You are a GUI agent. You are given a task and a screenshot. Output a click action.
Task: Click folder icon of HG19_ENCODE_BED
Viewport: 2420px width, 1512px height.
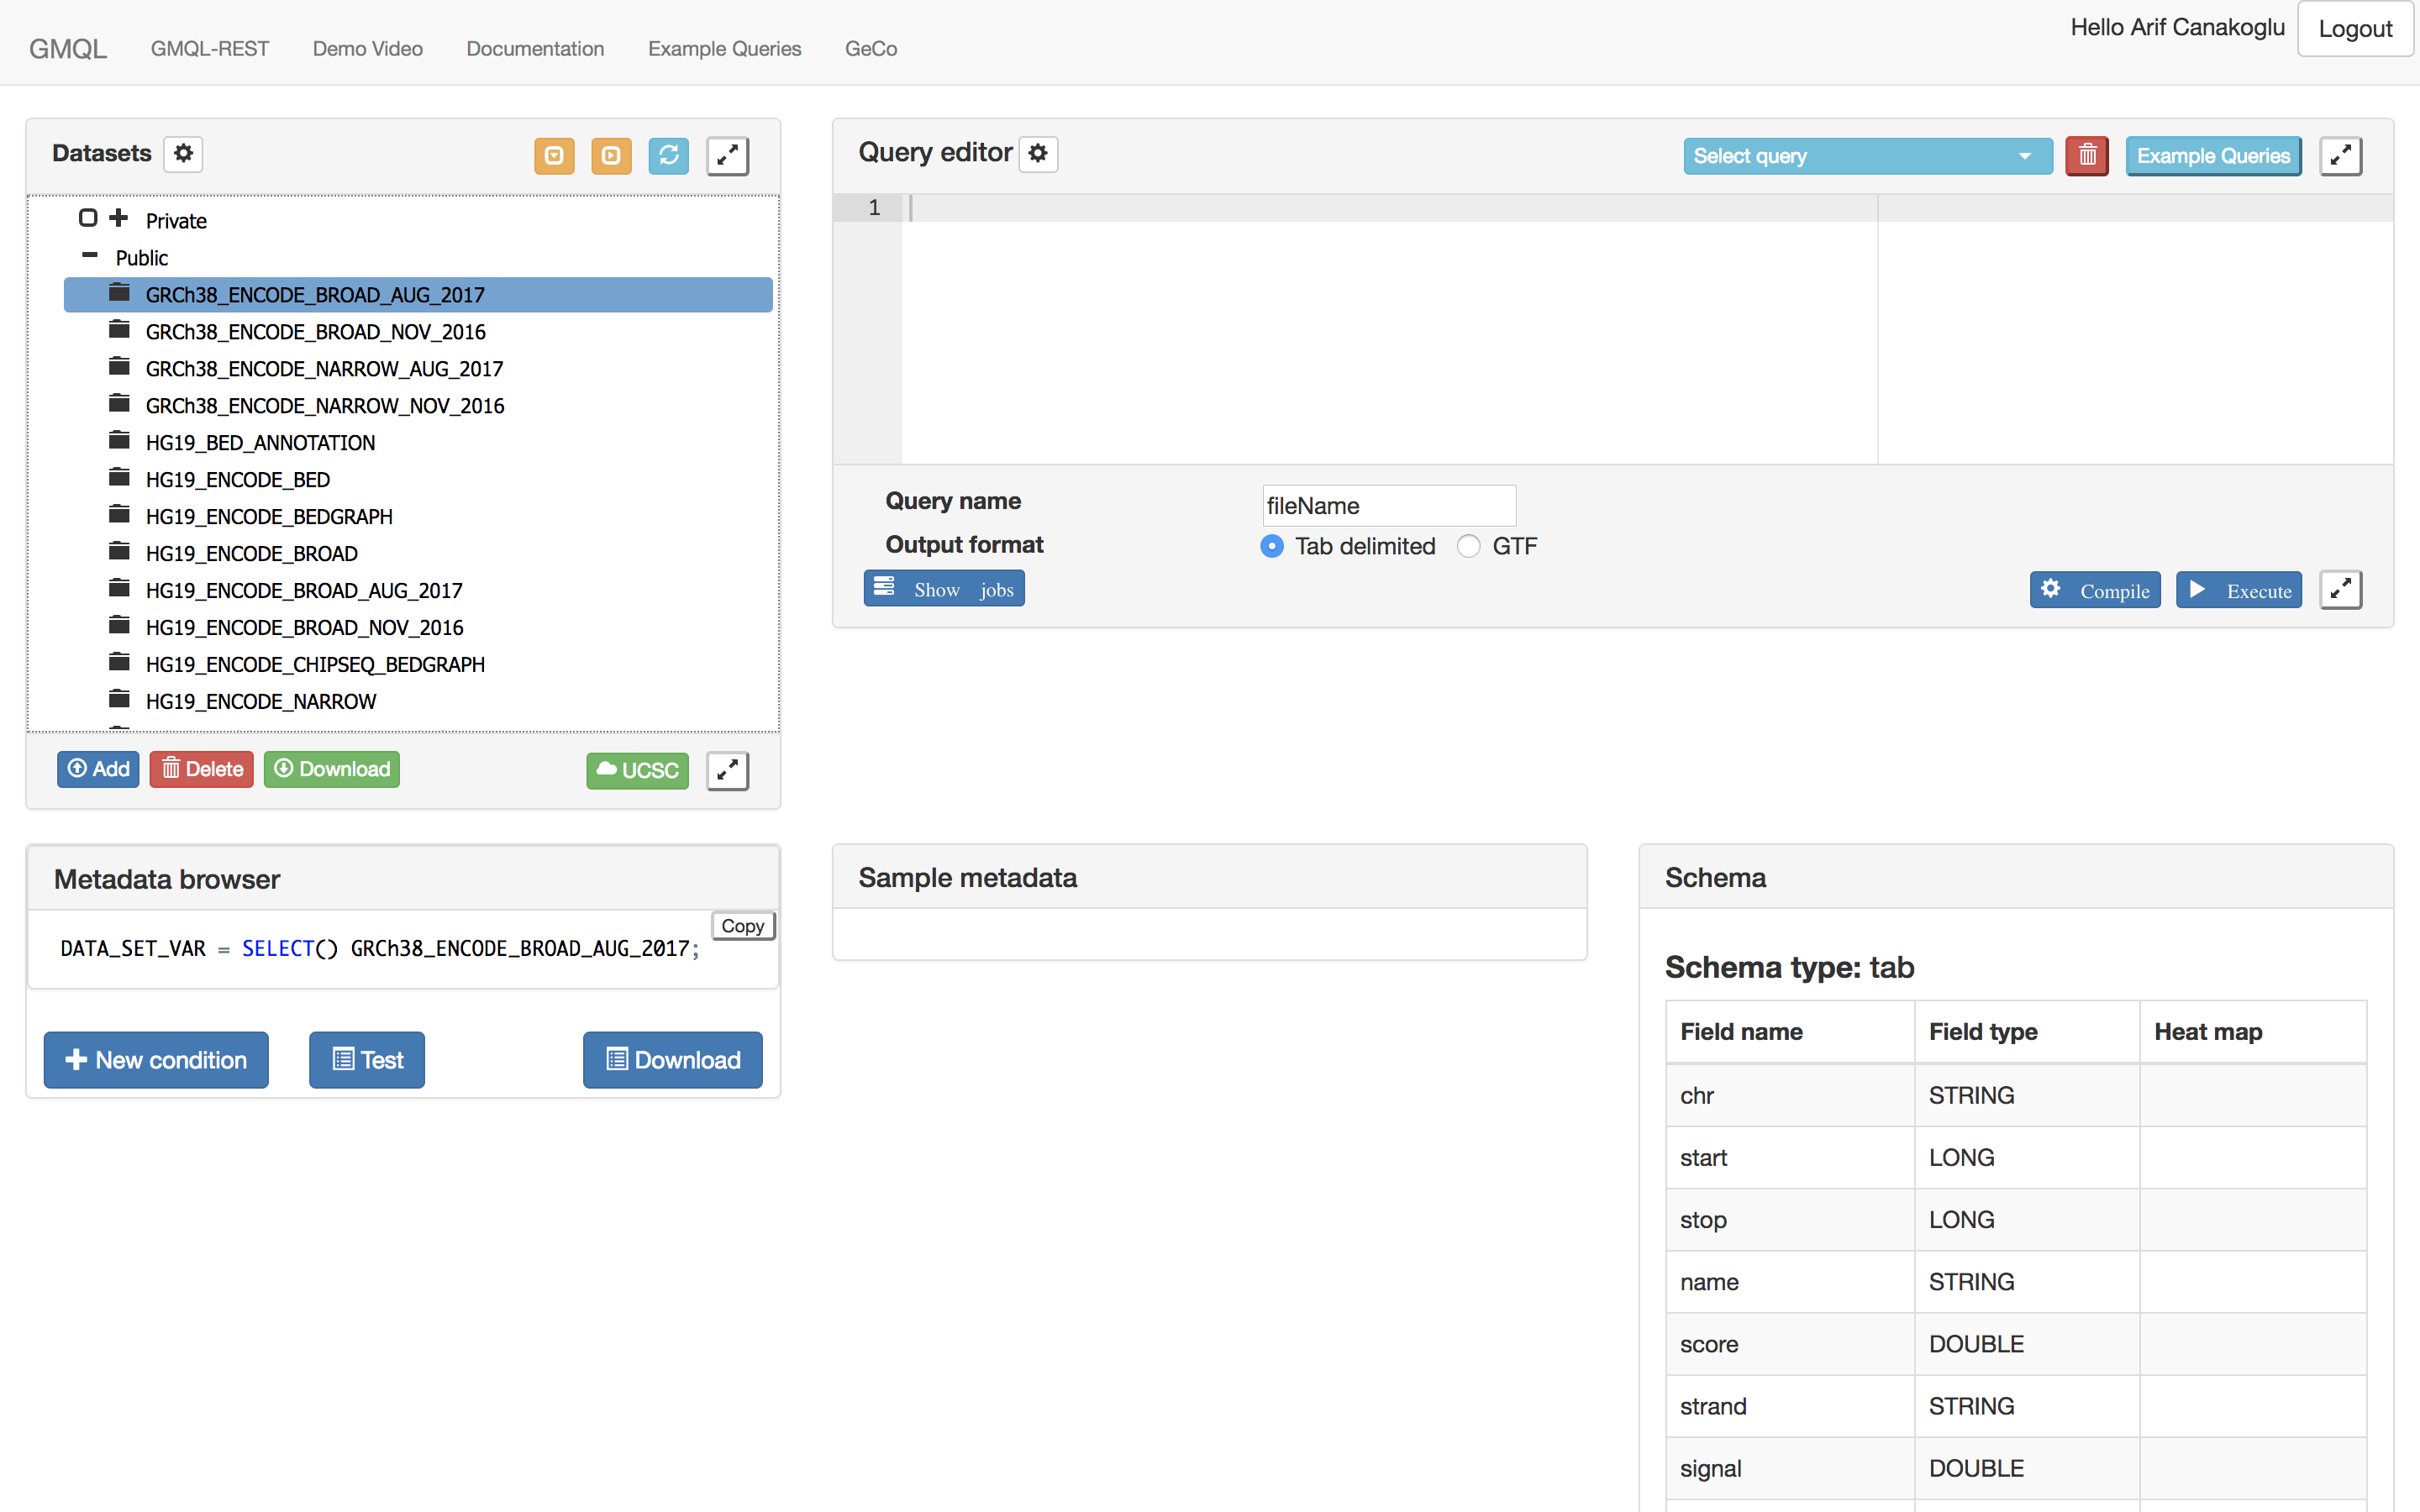click(119, 478)
